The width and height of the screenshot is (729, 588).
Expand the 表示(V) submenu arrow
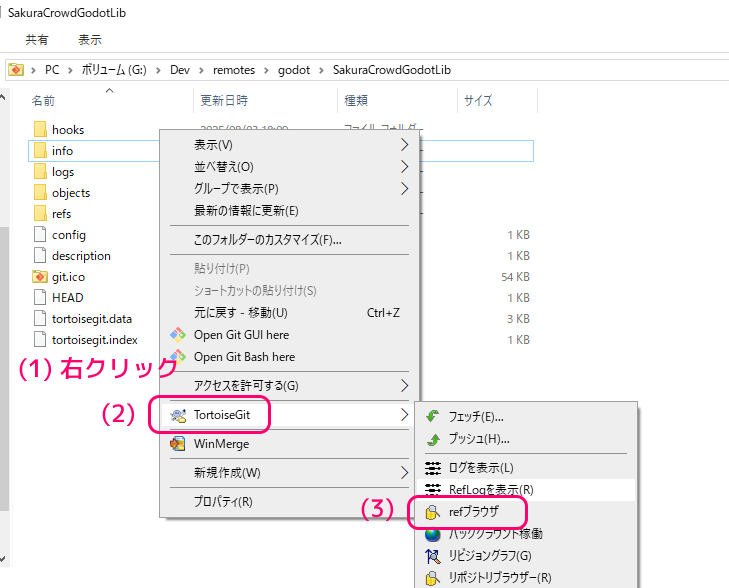click(x=404, y=145)
